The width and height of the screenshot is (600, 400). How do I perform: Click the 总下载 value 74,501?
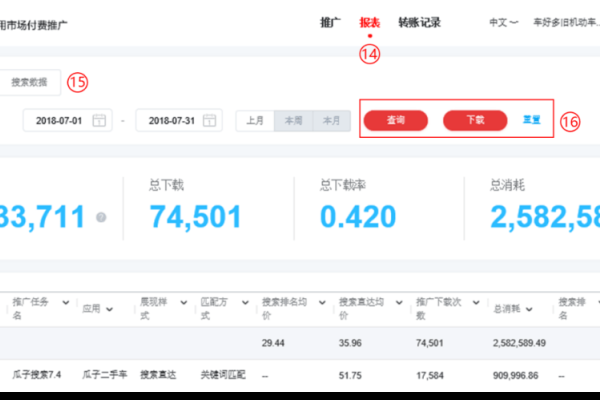[195, 217]
